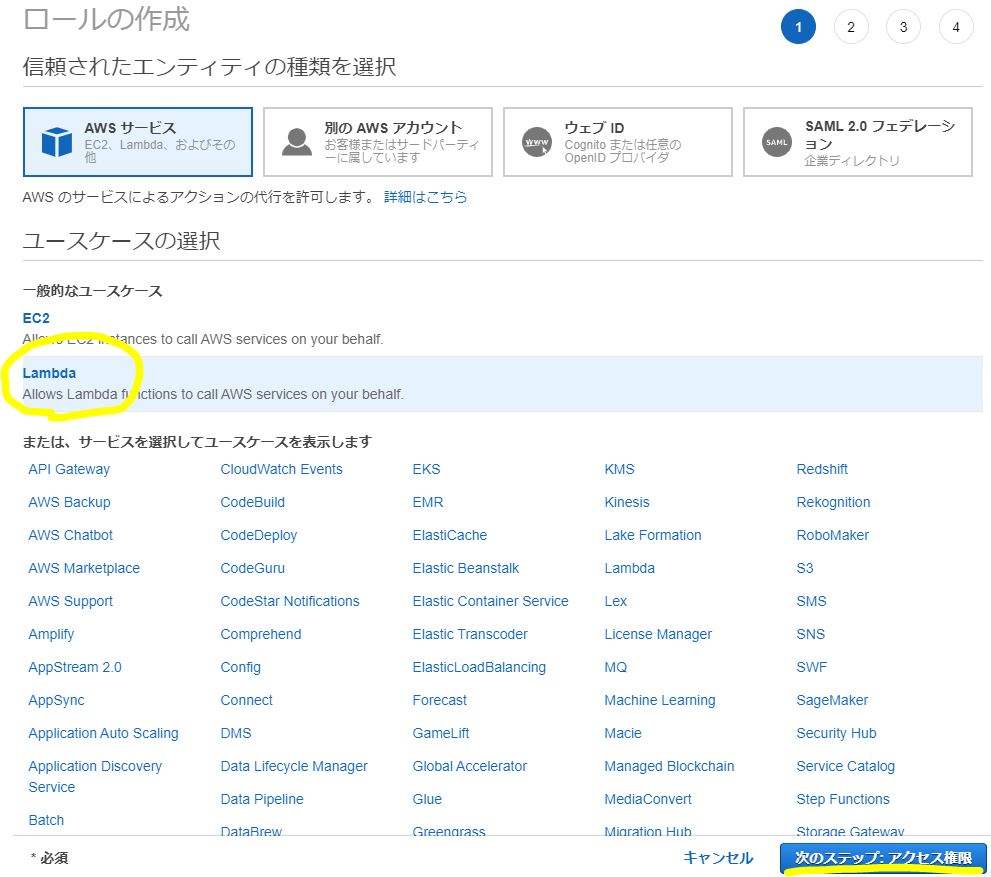Image resolution: width=991 pixels, height=877 pixels.
Task: Pick the AppSync service link
Action: coord(56,700)
